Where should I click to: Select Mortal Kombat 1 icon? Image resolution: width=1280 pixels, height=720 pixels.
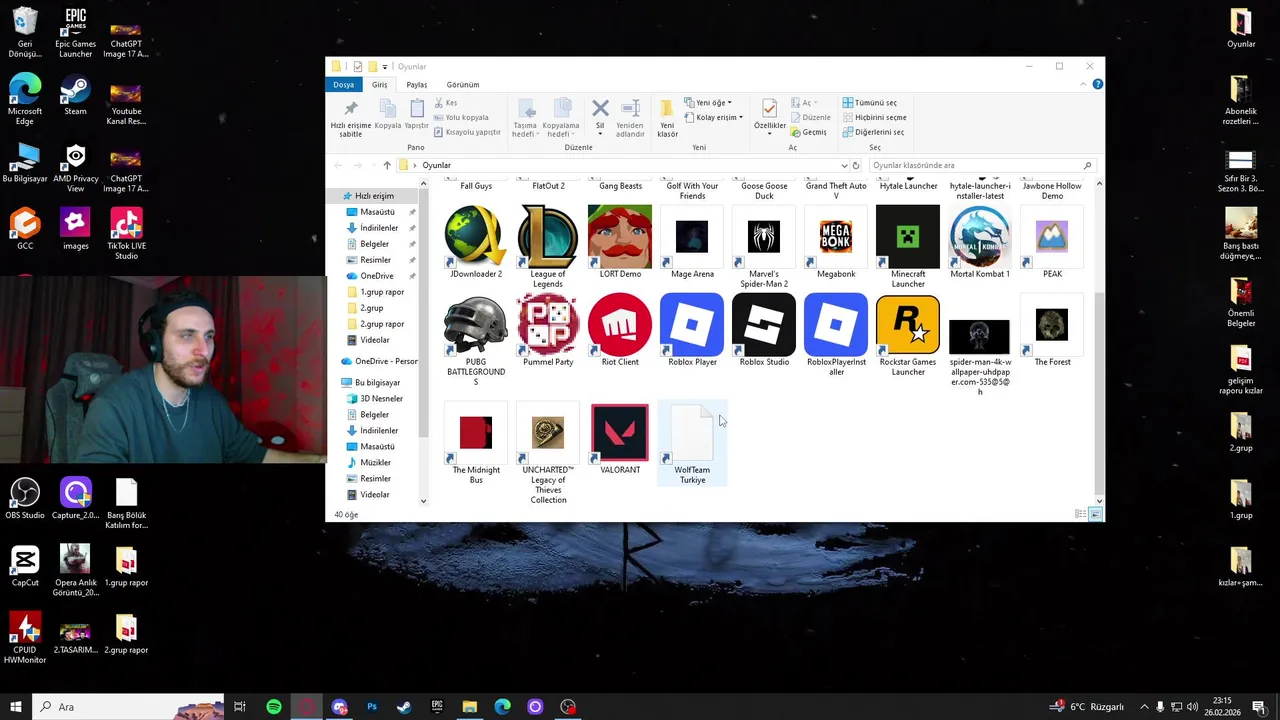pos(980,243)
